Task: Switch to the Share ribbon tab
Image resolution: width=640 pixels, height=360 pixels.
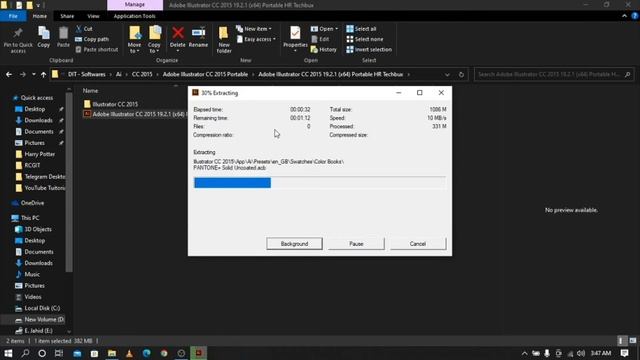Action: pyautogui.click(x=67, y=16)
